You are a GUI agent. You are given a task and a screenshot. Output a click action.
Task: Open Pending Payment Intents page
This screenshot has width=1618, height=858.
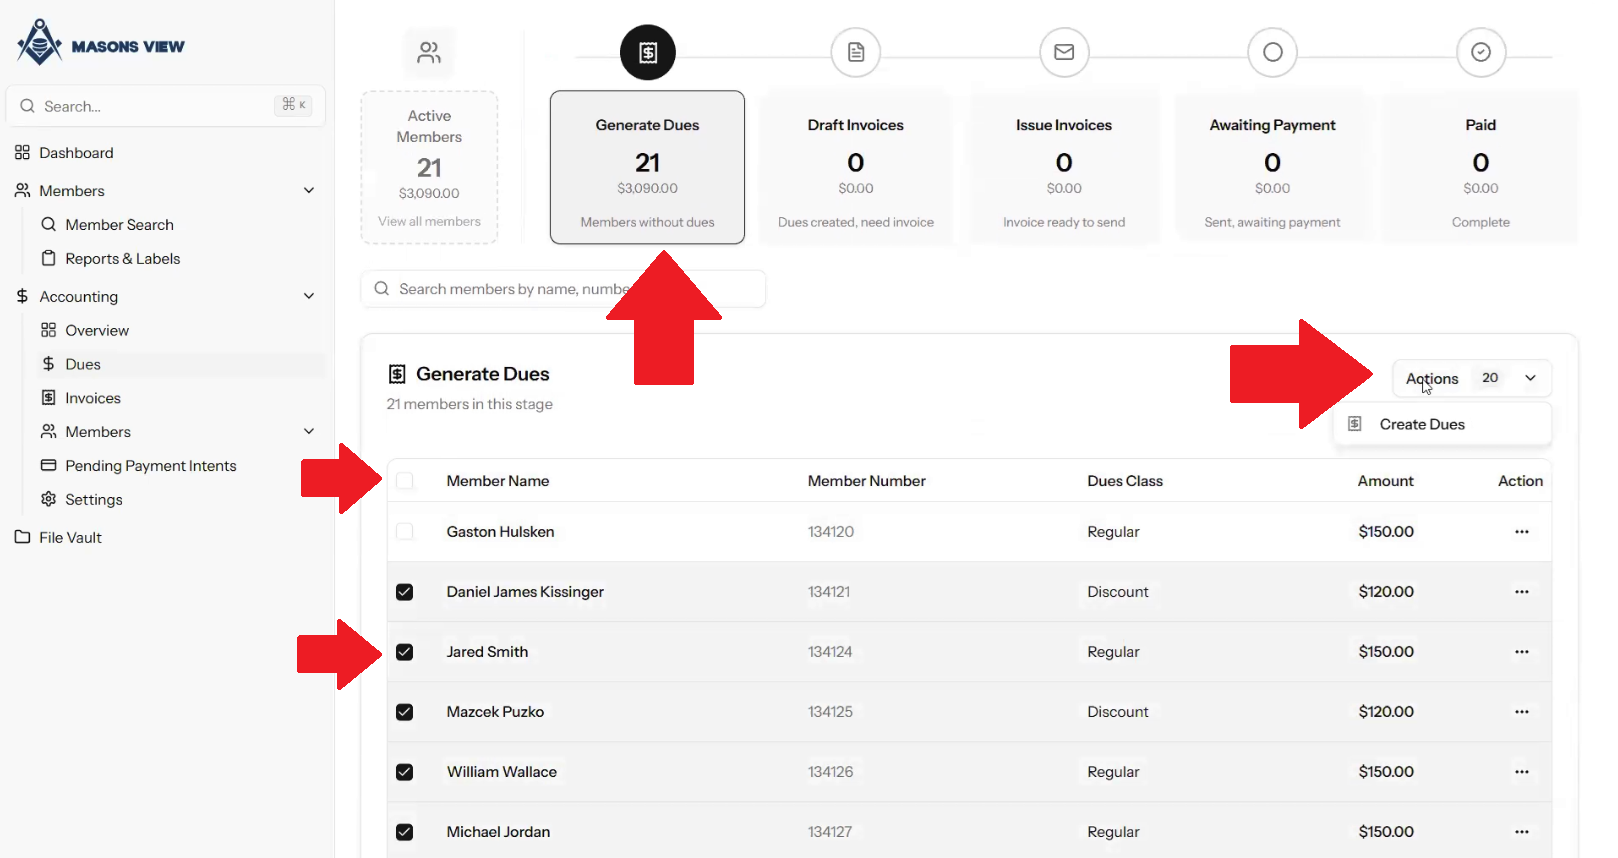point(151,466)
